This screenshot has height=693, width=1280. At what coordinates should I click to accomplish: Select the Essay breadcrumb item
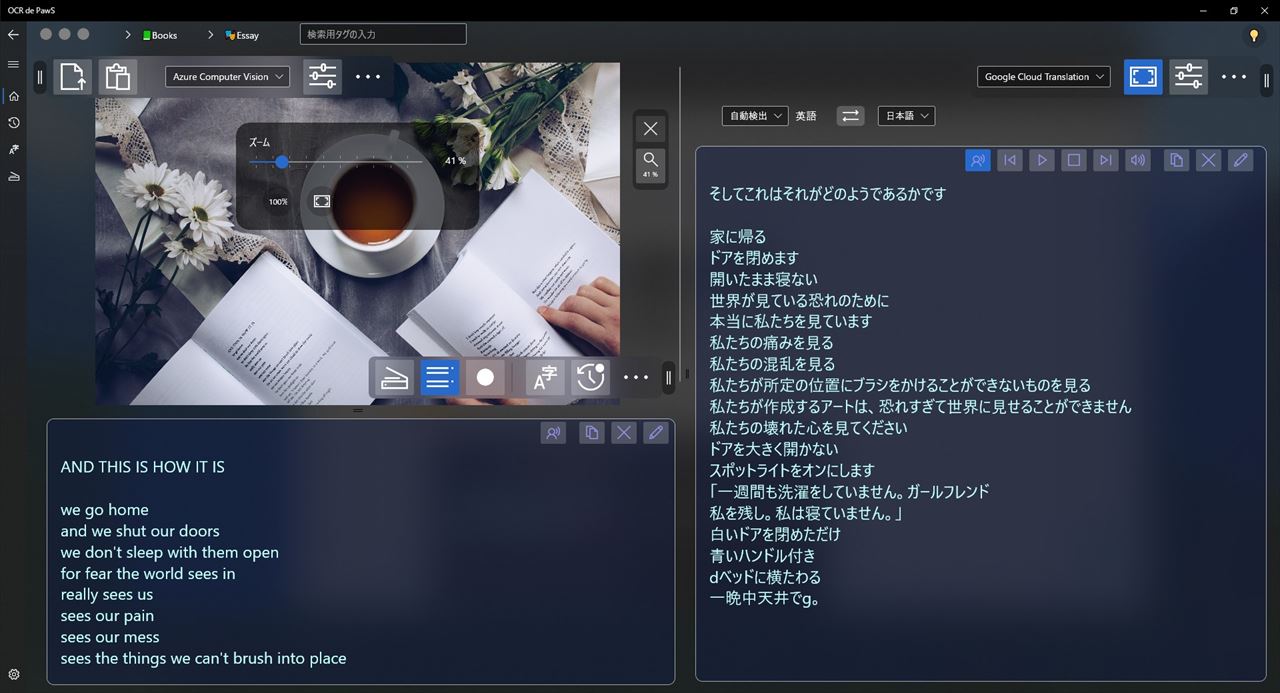coord(242,35)
